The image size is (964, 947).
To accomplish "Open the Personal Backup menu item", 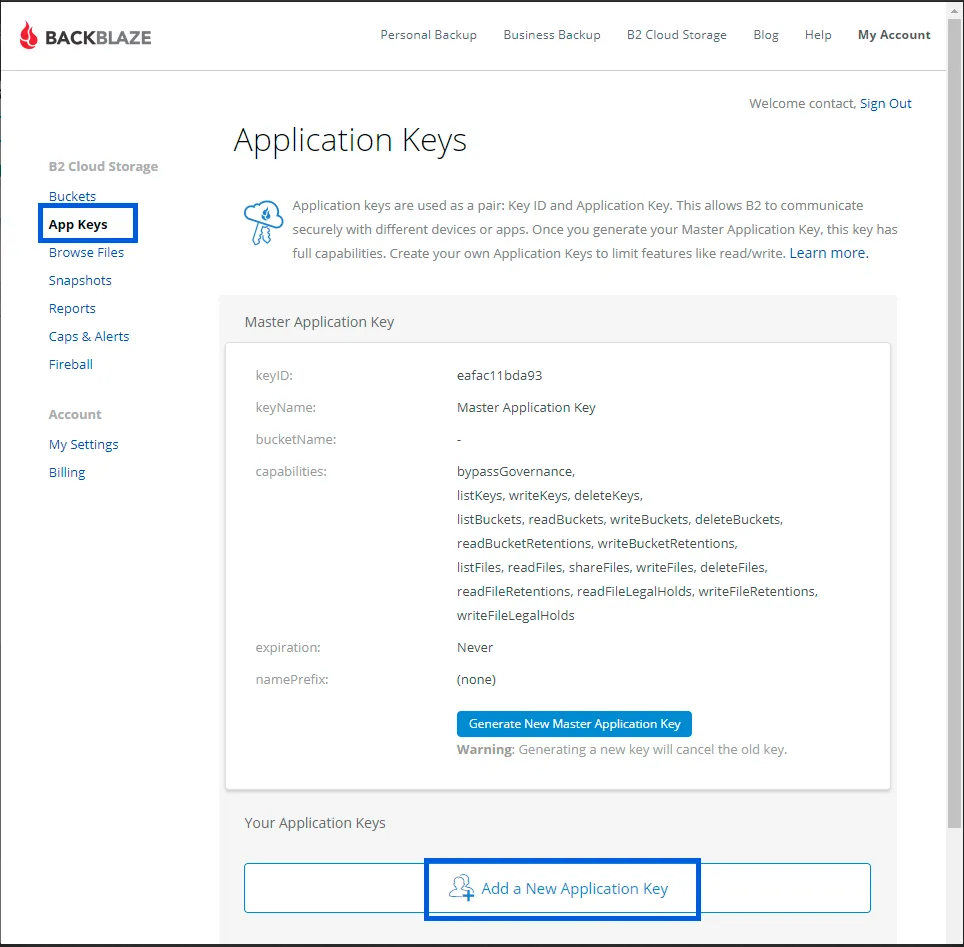I will [x=429, y=35].
